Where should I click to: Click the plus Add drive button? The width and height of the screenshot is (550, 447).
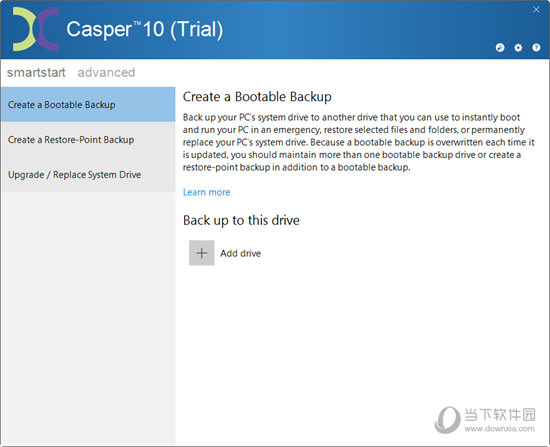tap(202, 253)
